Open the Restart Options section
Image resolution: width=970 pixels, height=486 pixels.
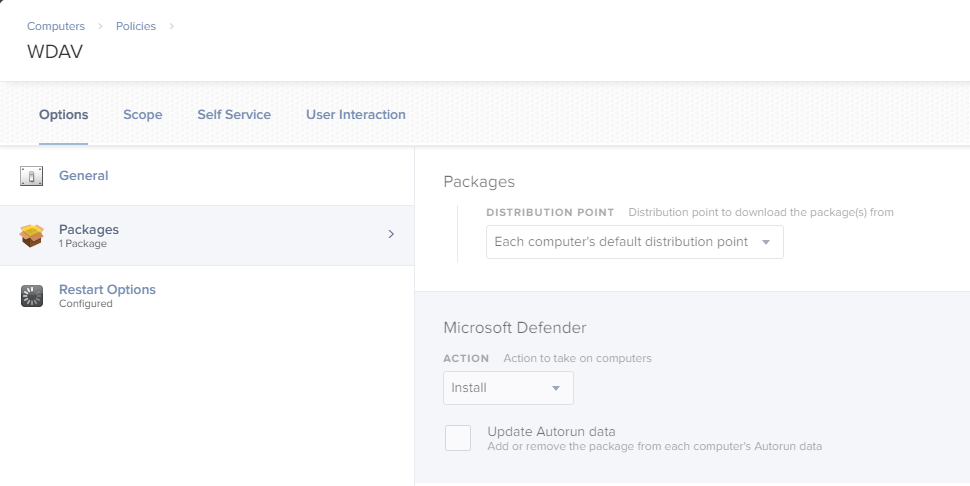coord(107,290)
